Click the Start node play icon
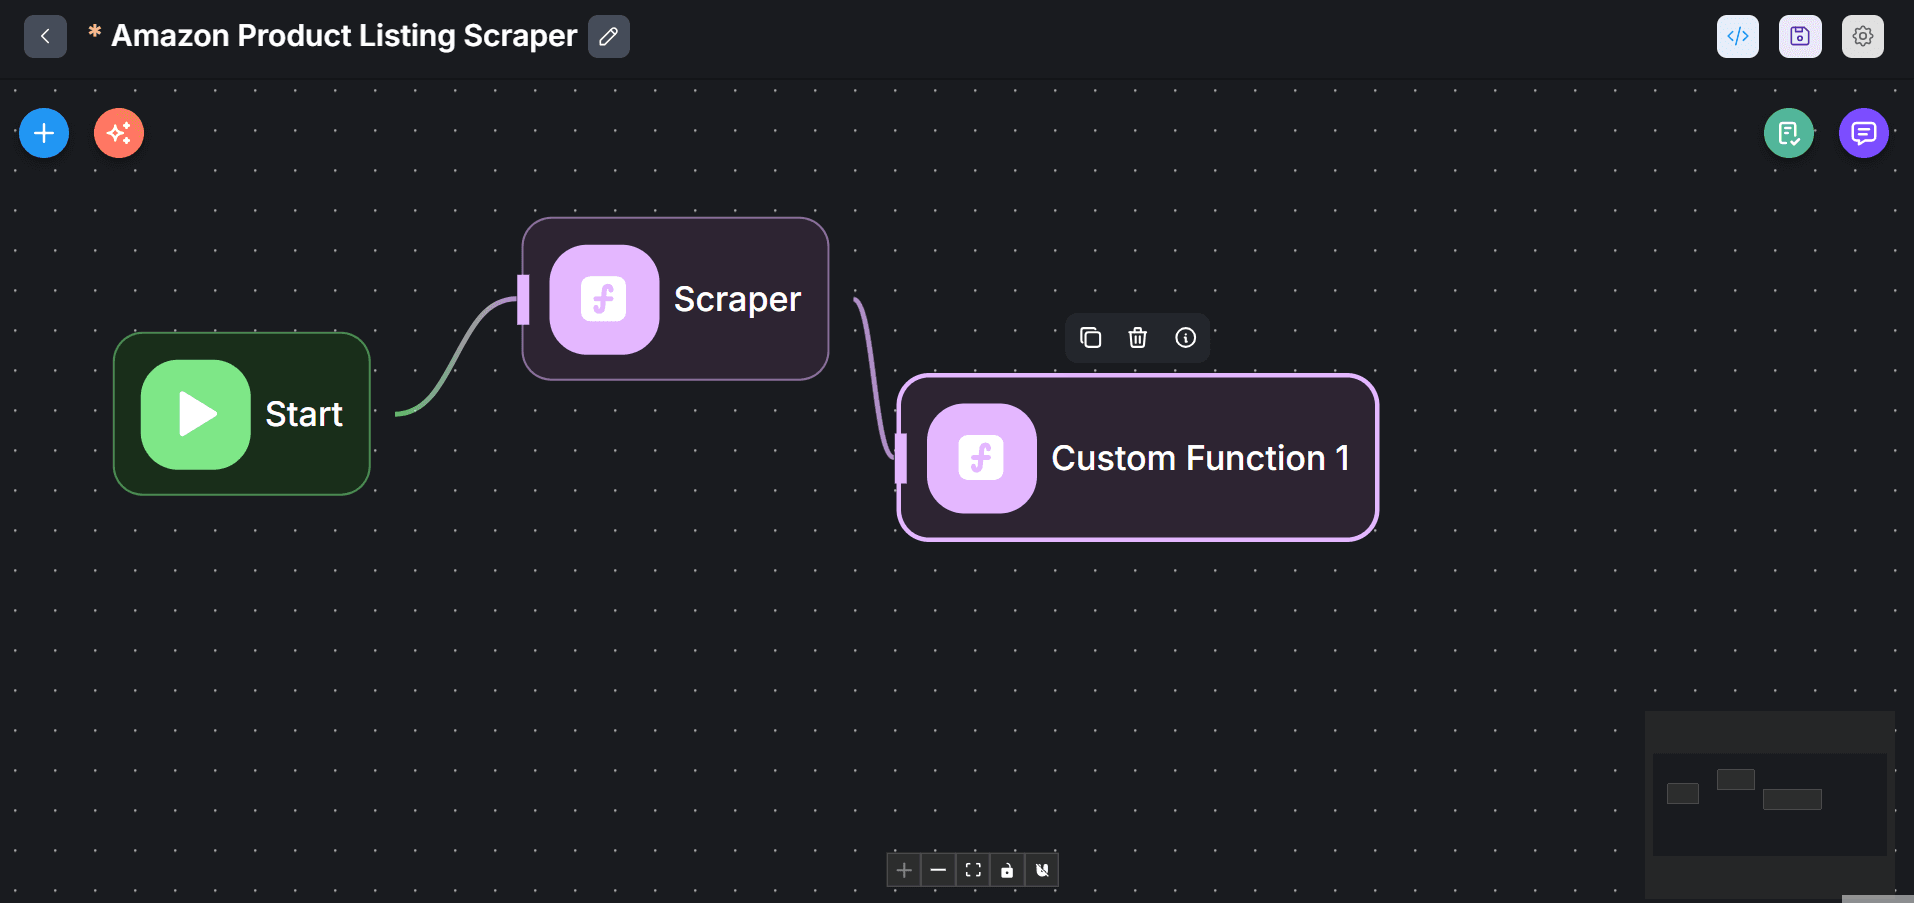The height and width of the screenshot is (903, 1914). click(x=196, y=414)
